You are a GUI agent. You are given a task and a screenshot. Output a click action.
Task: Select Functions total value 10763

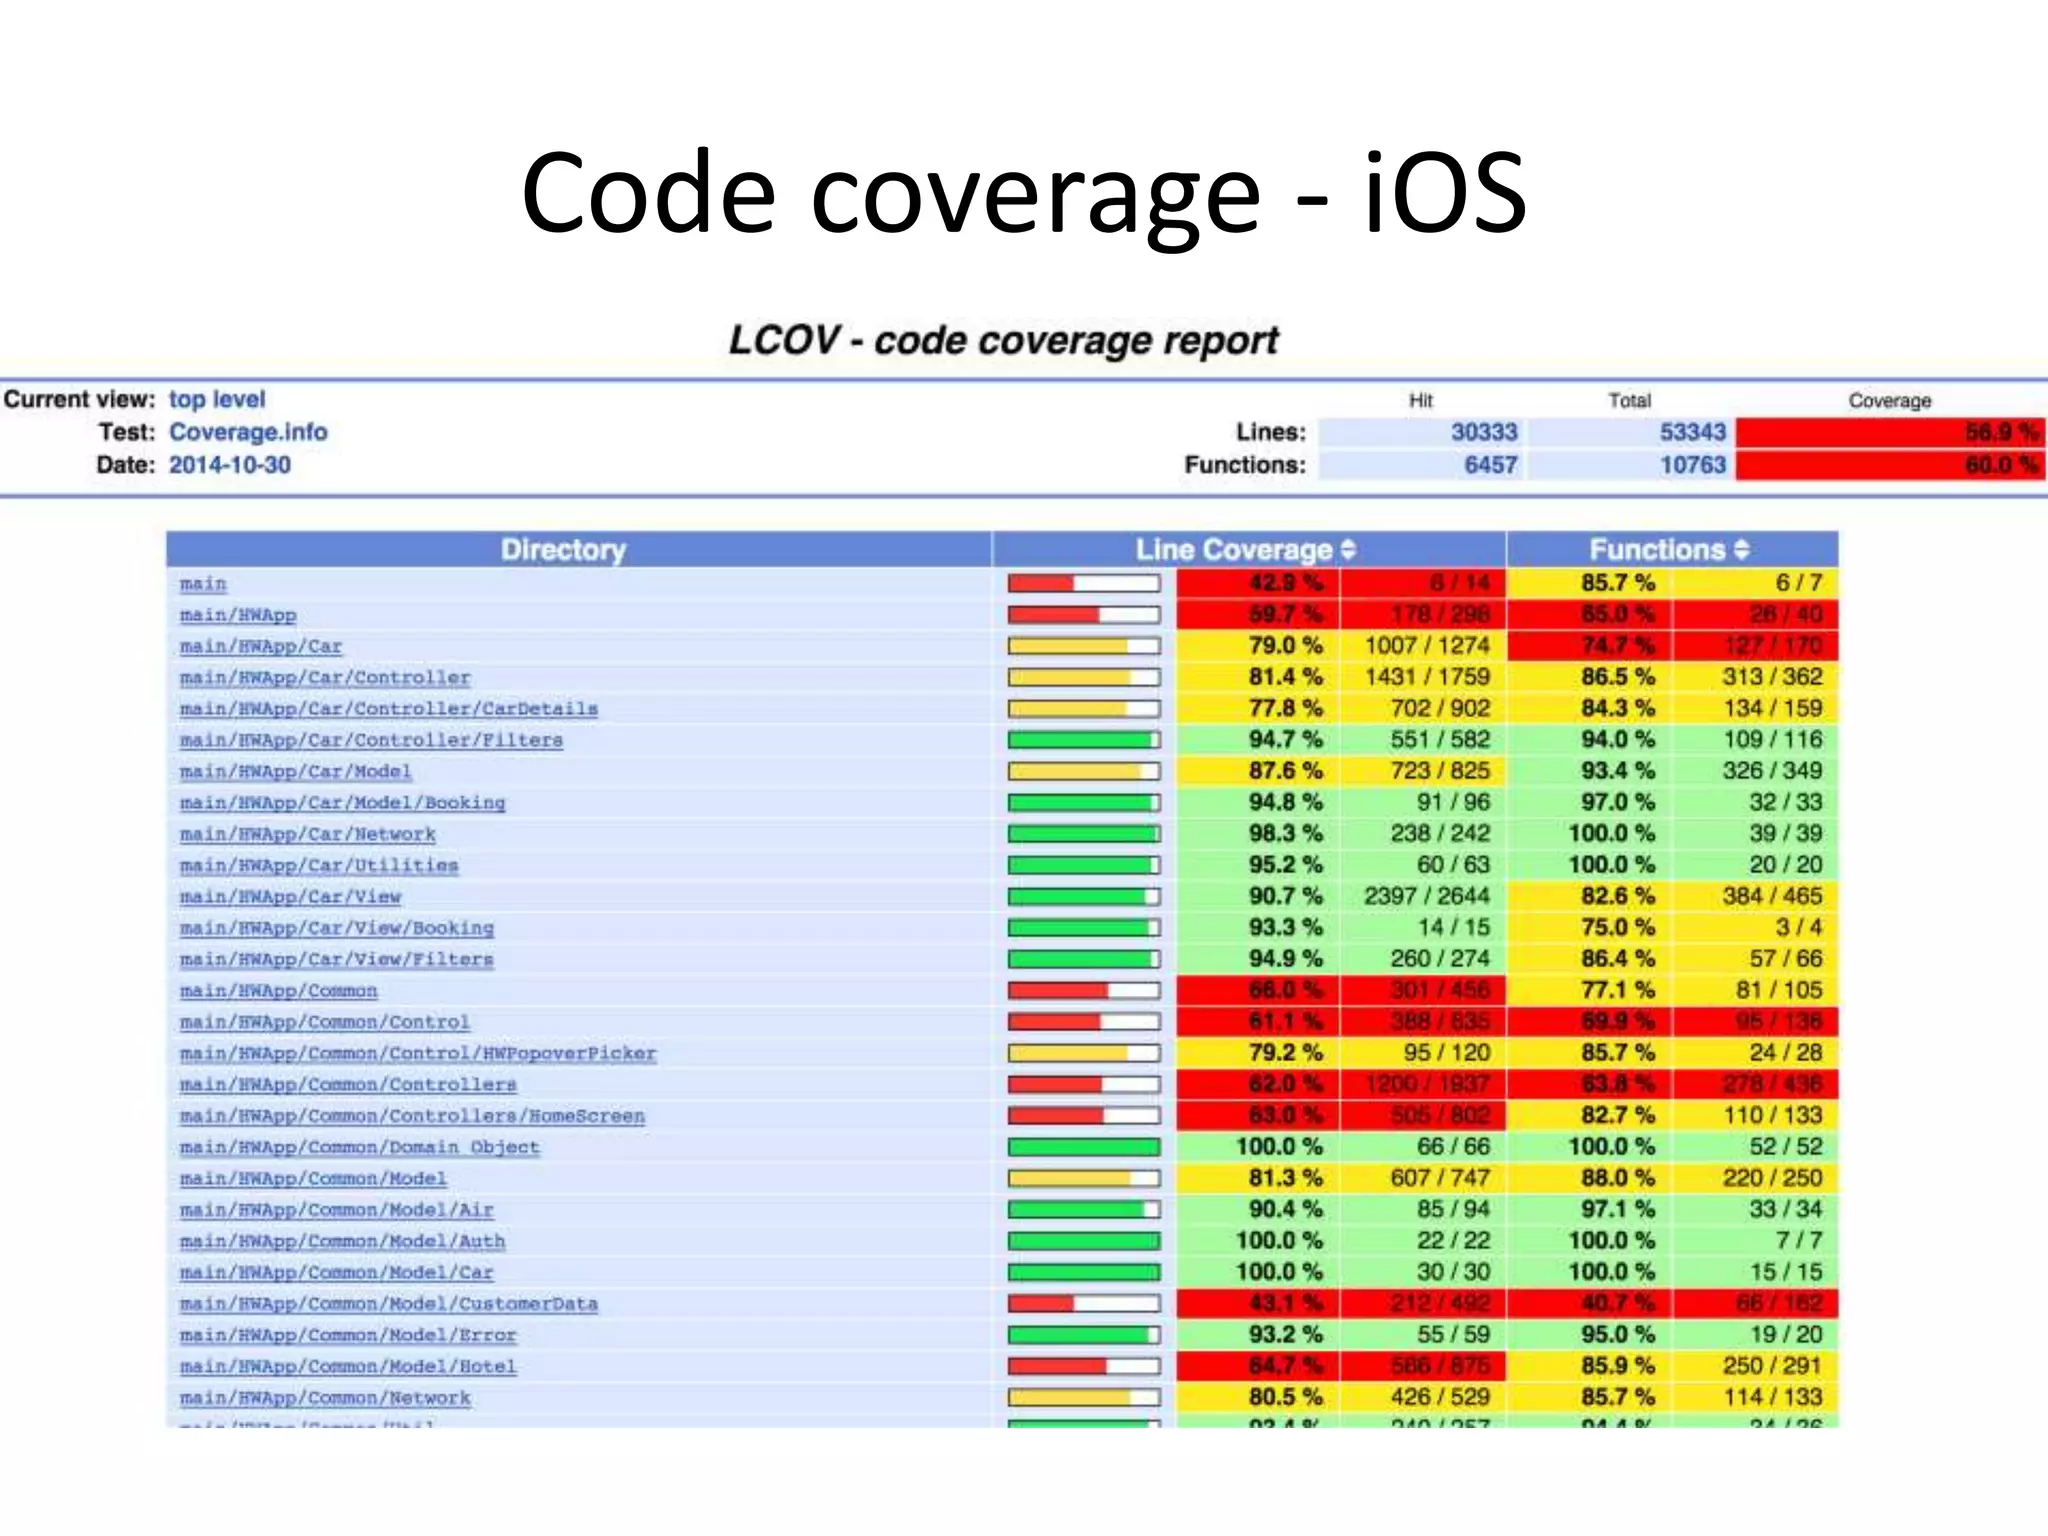(1692, 465)
